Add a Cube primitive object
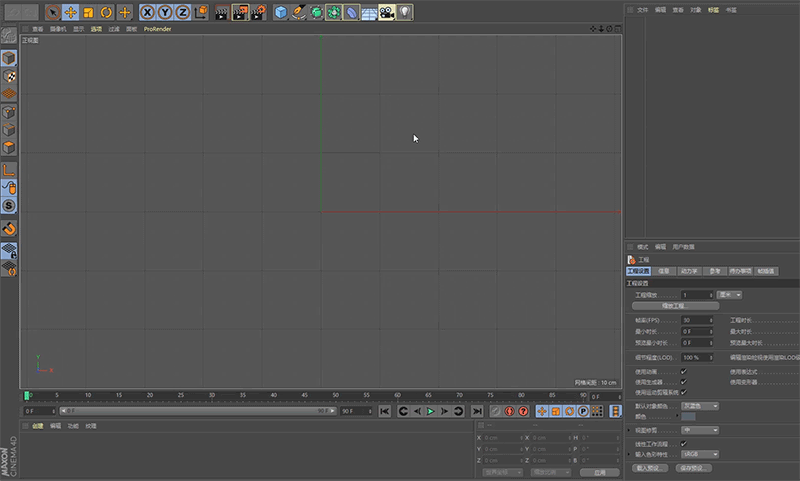Screen dimensions: 800x481 (x=281, y=12)
